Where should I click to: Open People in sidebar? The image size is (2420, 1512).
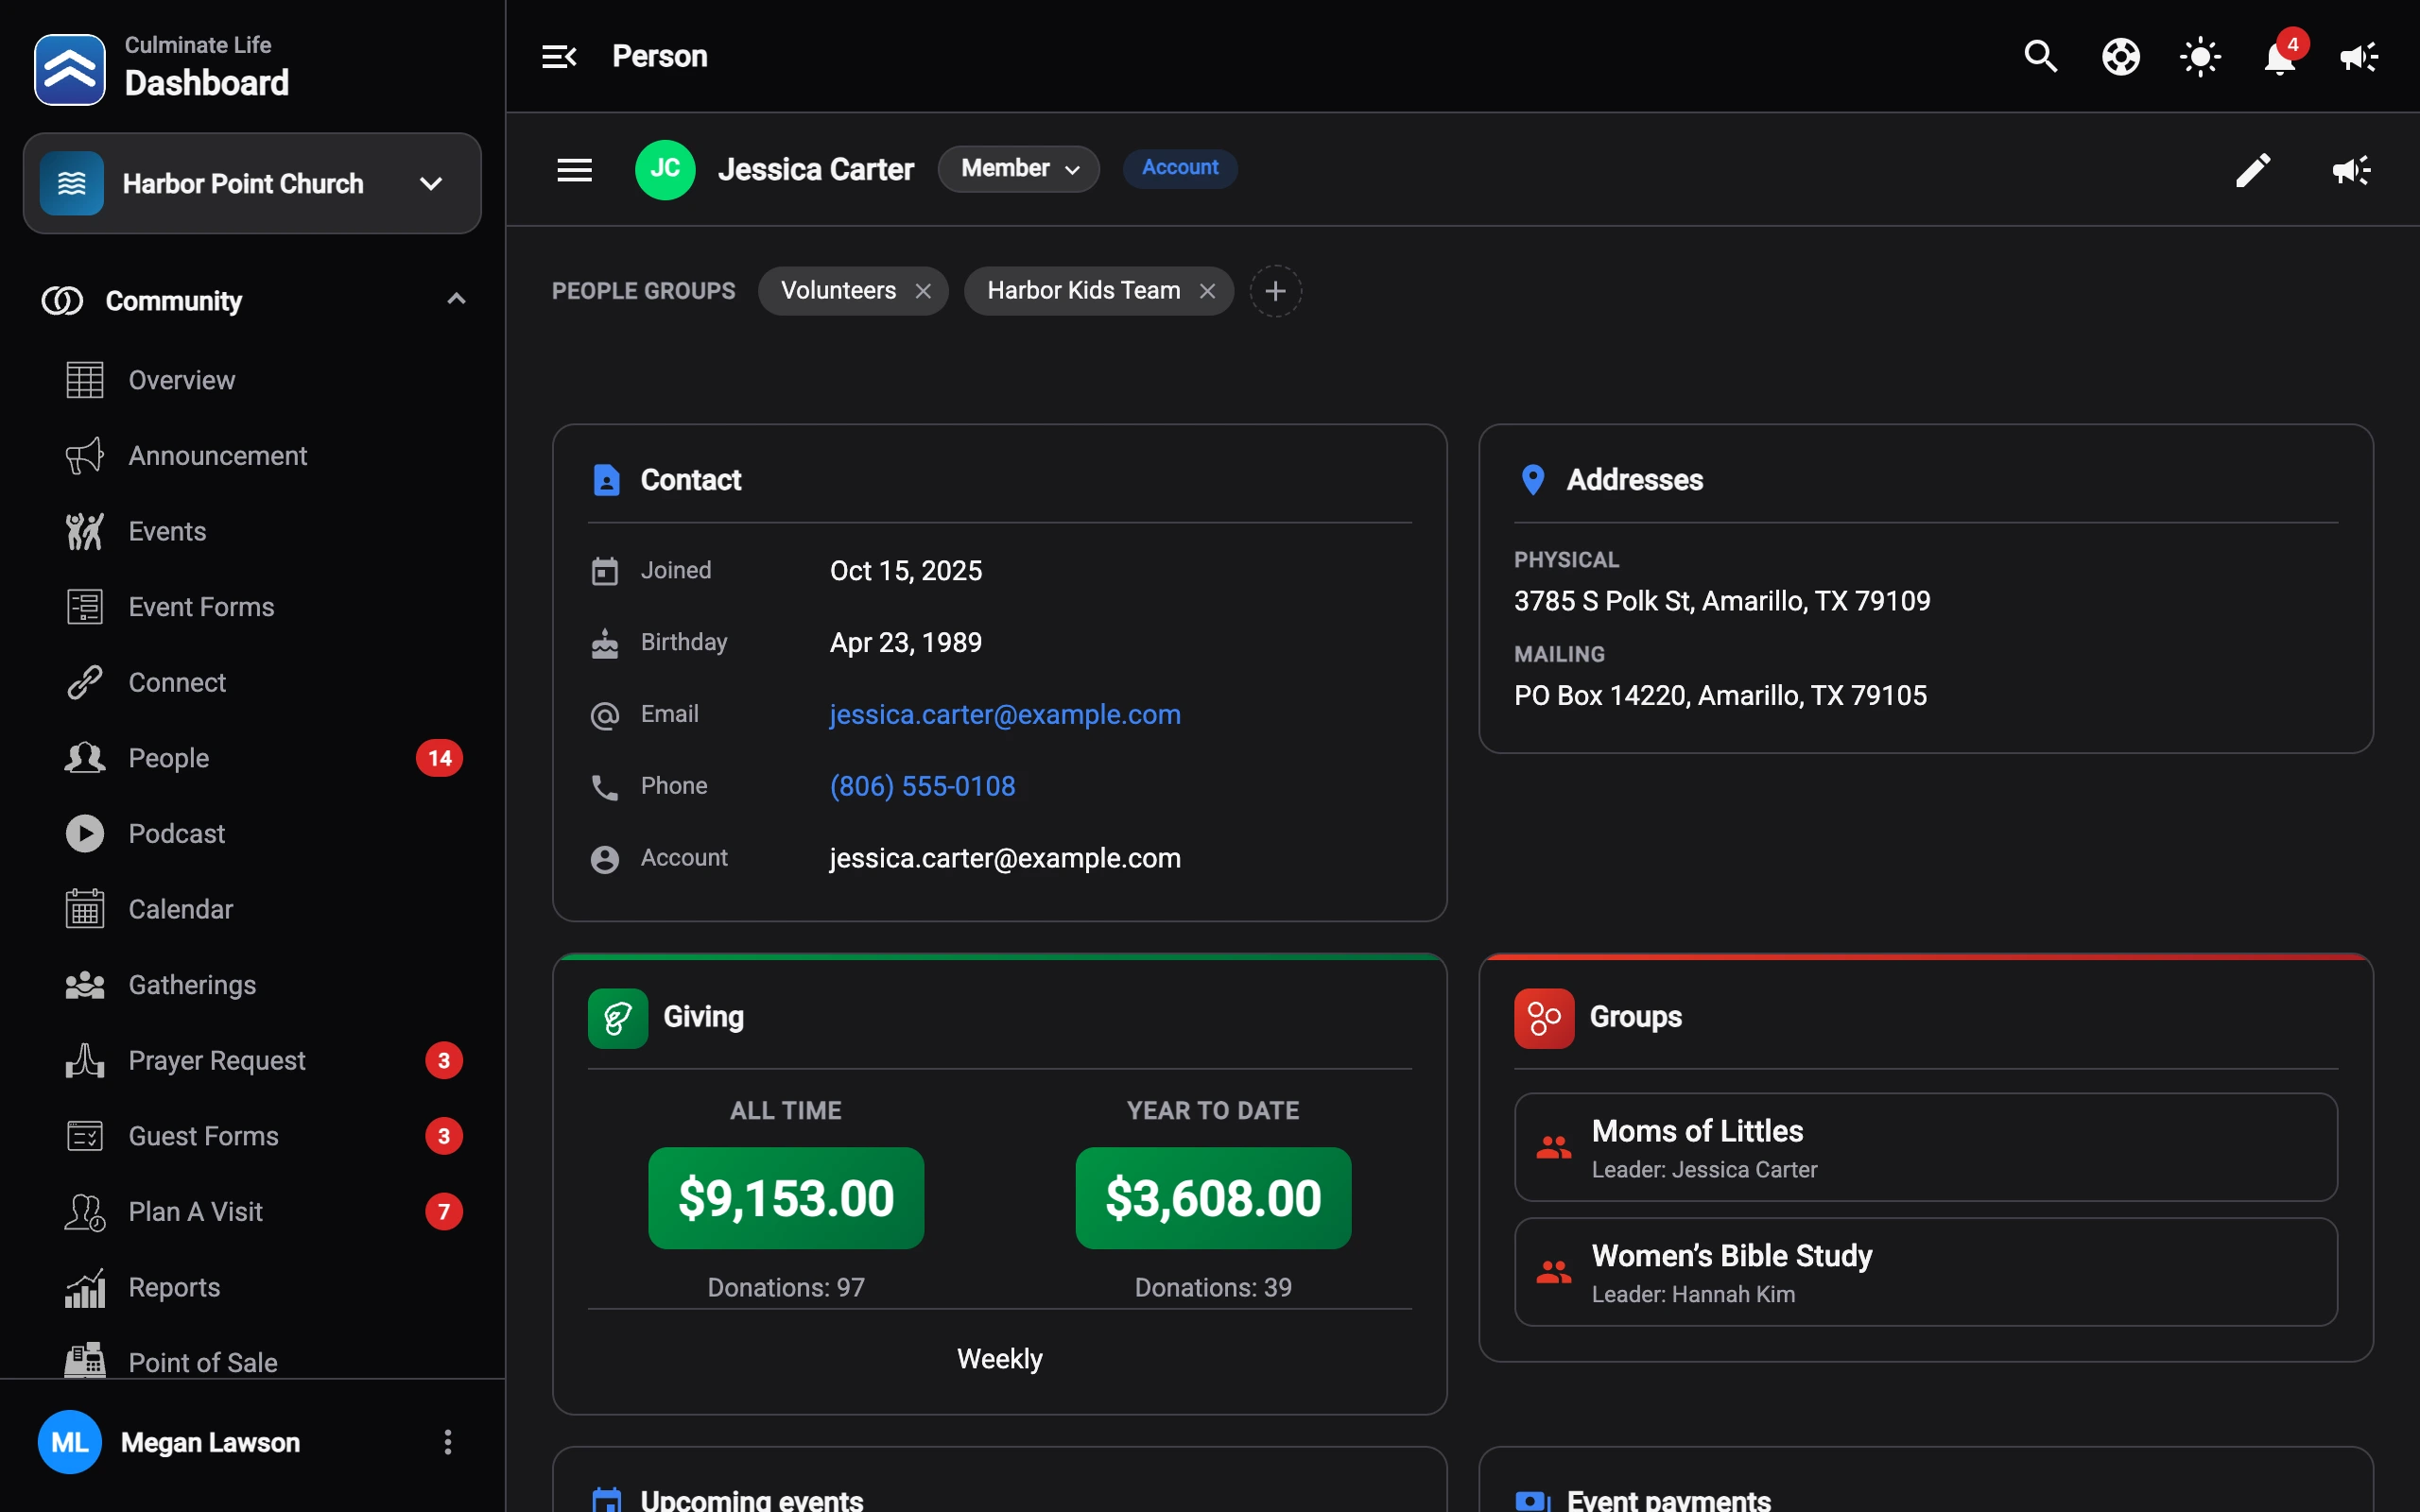pos(252,758)
